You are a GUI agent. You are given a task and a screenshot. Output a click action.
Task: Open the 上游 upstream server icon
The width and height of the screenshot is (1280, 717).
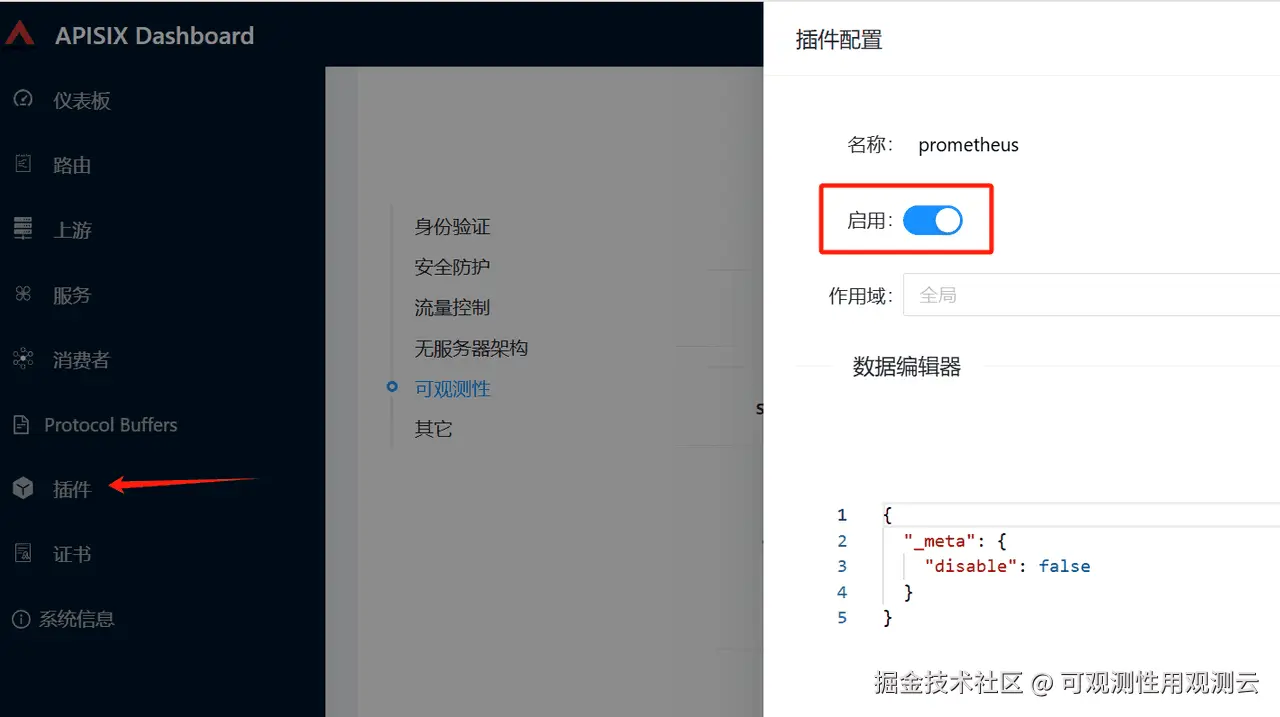(22, 229)
